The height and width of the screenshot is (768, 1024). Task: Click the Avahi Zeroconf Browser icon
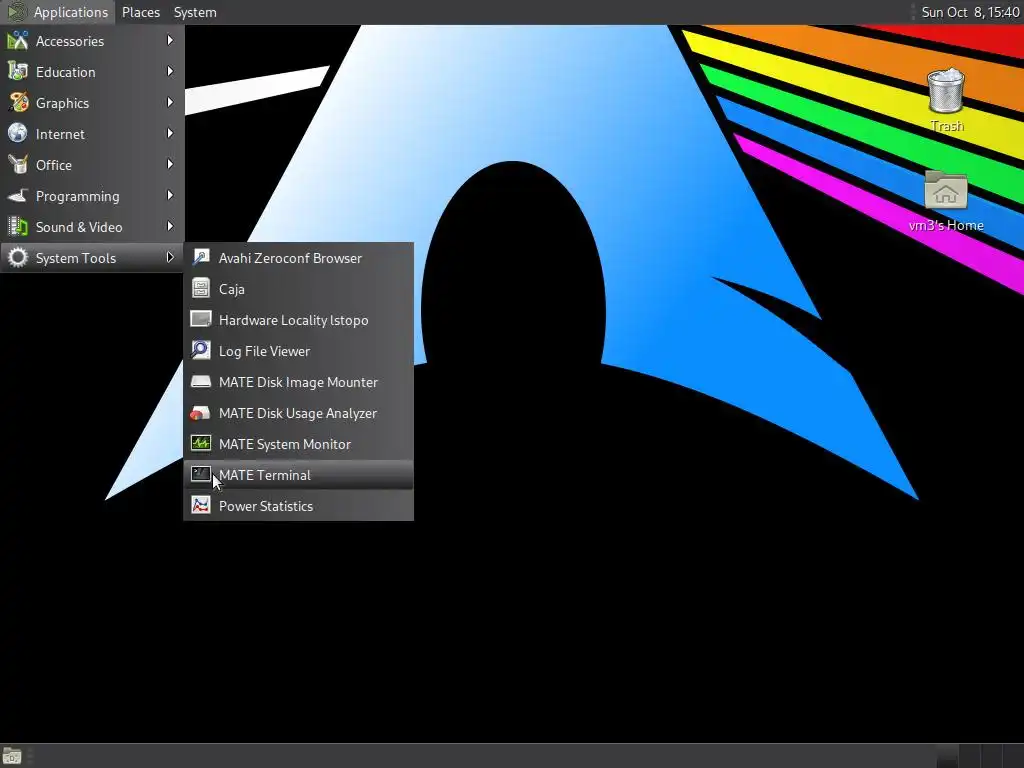point(200,258)
